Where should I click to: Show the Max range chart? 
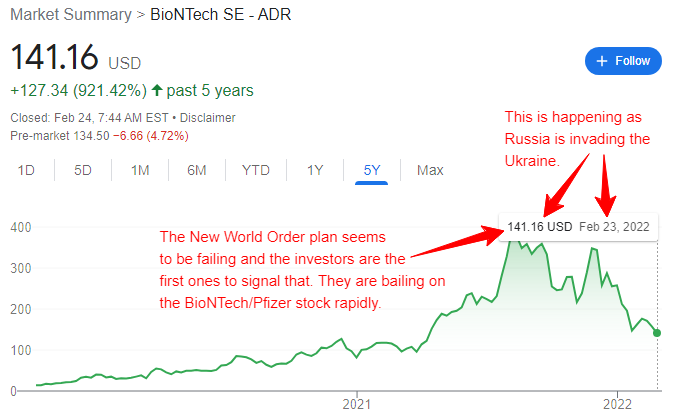[430, 170]
